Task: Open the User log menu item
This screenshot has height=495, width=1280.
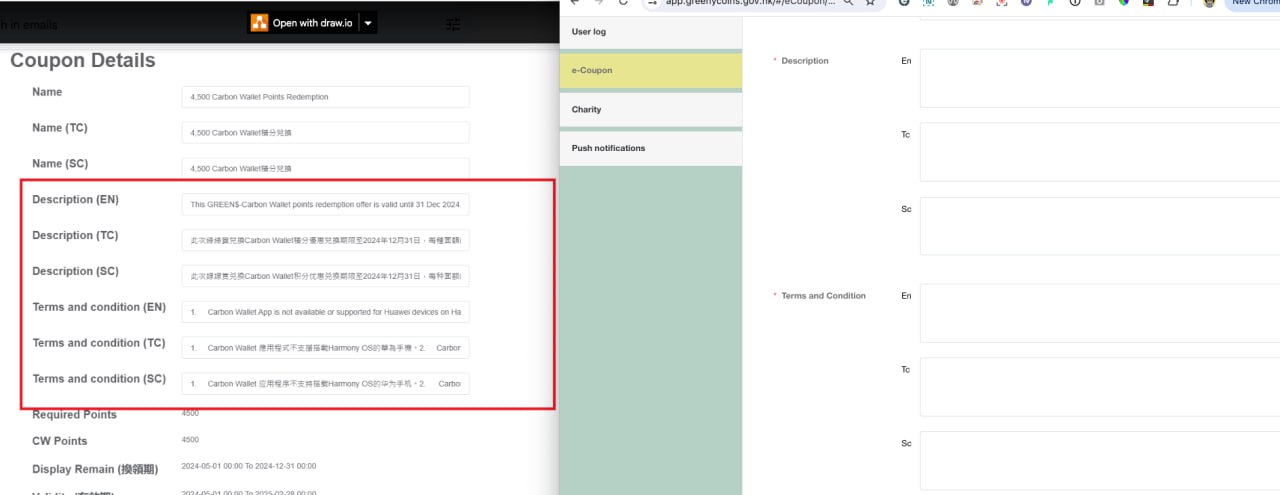Action: (650, 32)
